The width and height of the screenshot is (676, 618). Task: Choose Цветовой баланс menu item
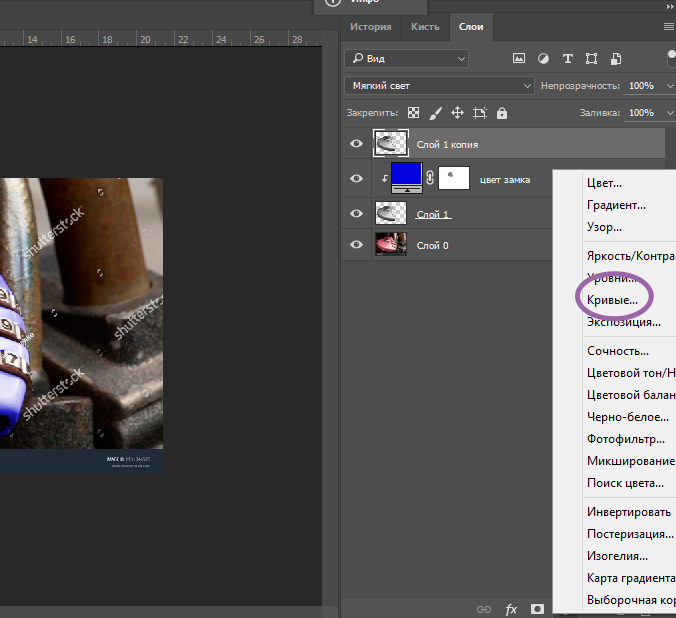click(629, 395)
